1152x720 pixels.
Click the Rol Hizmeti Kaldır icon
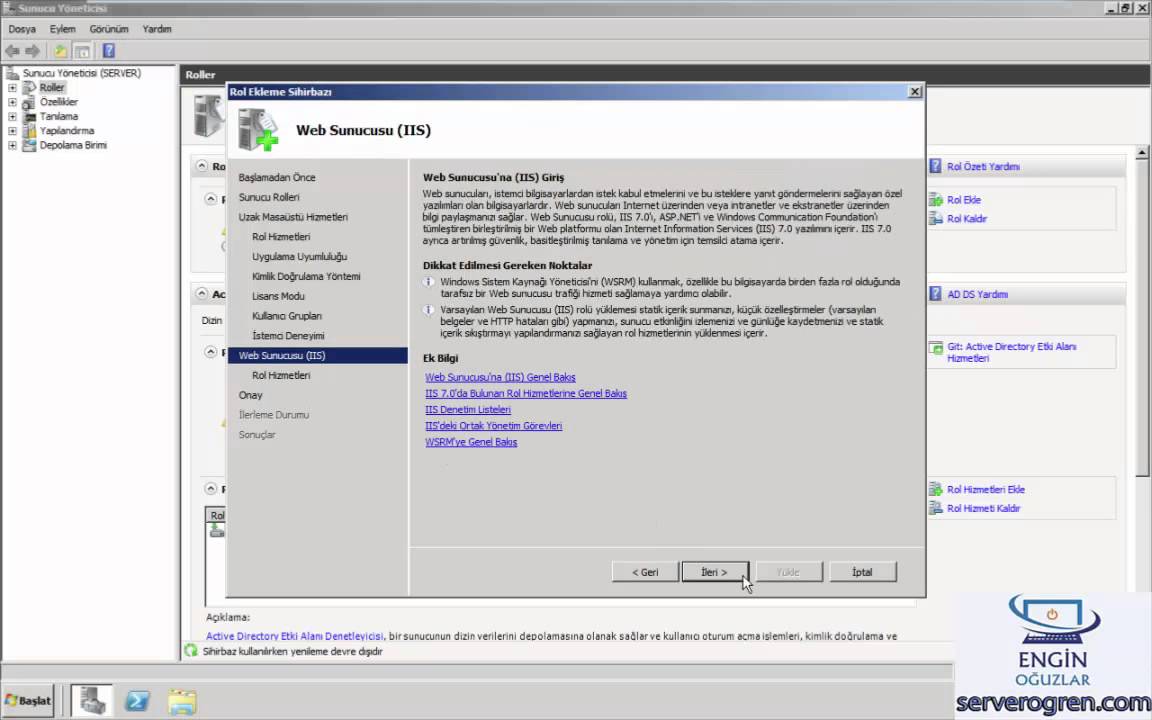click(x=935, y=508)
